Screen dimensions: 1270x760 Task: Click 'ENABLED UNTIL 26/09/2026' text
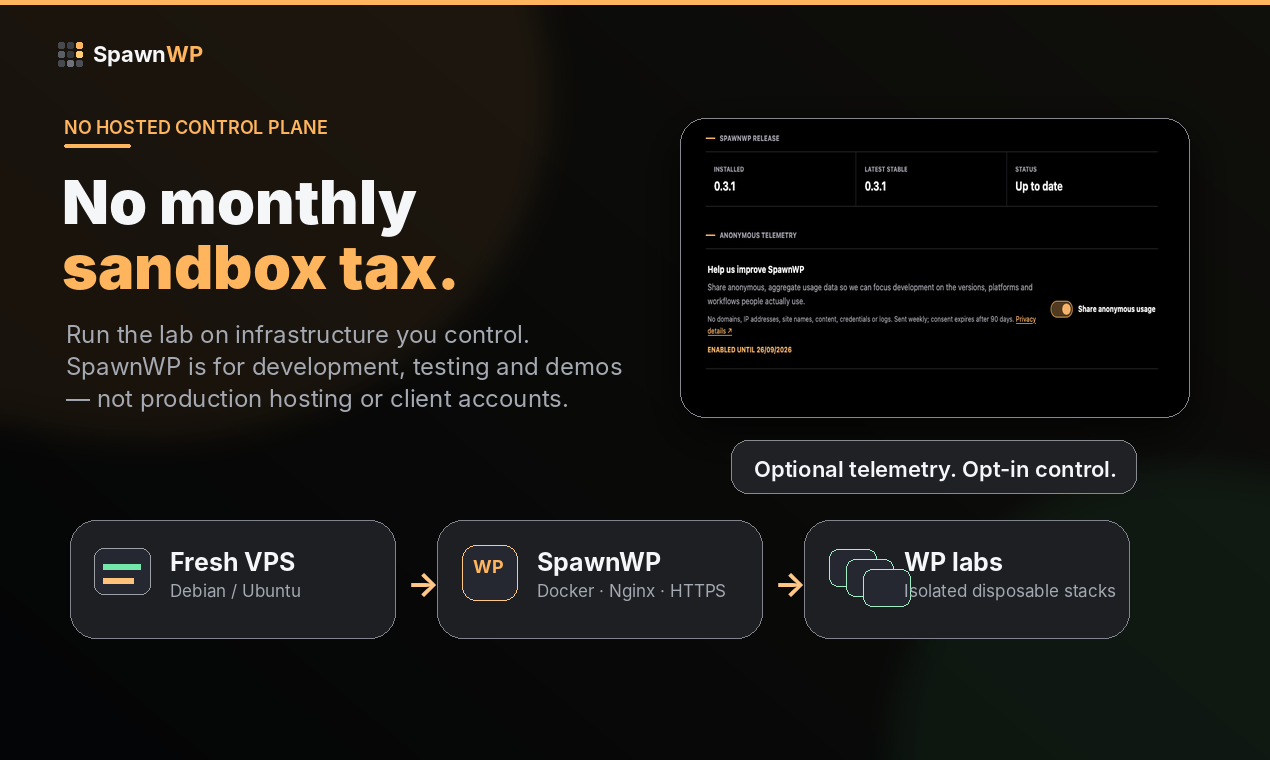[x=749, y=350]
